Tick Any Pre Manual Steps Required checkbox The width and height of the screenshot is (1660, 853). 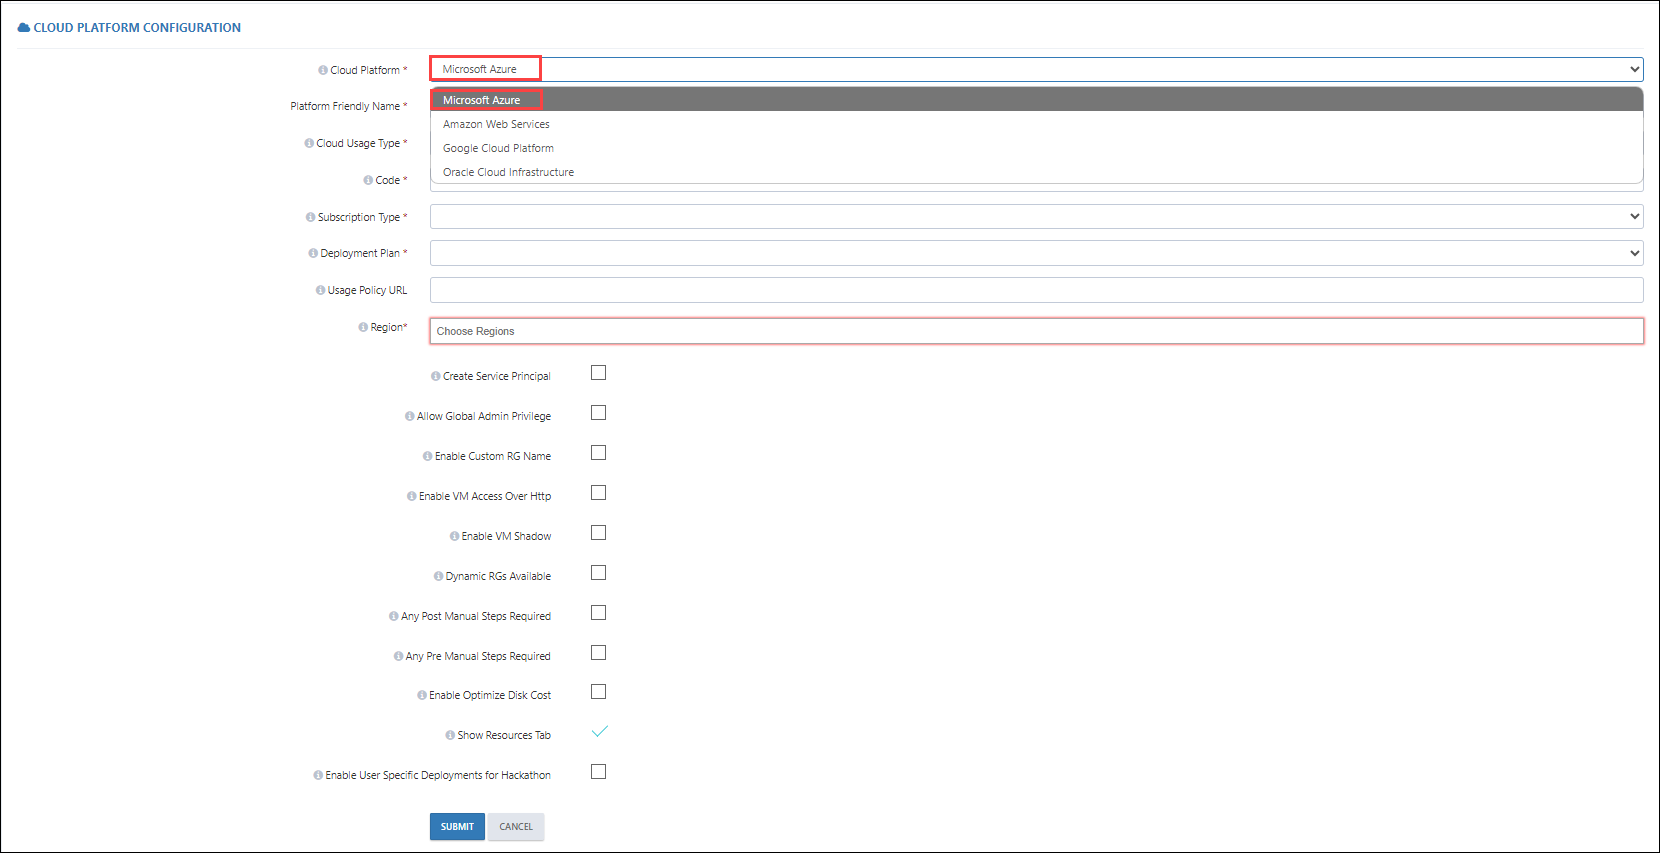[598, 653]
